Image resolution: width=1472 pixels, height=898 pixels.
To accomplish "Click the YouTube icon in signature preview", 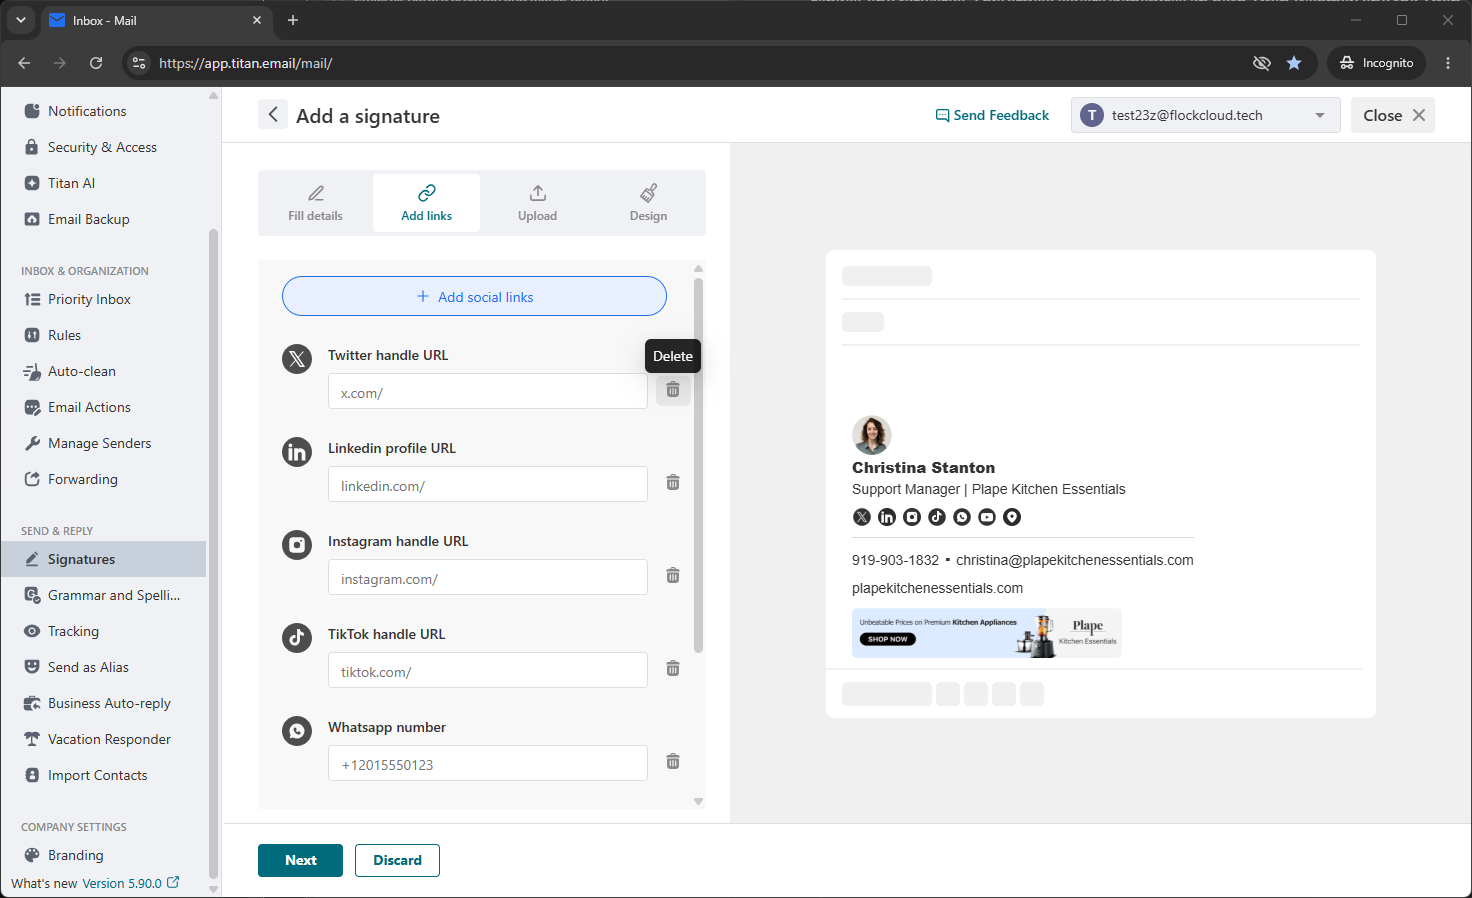I will [987, 517].
